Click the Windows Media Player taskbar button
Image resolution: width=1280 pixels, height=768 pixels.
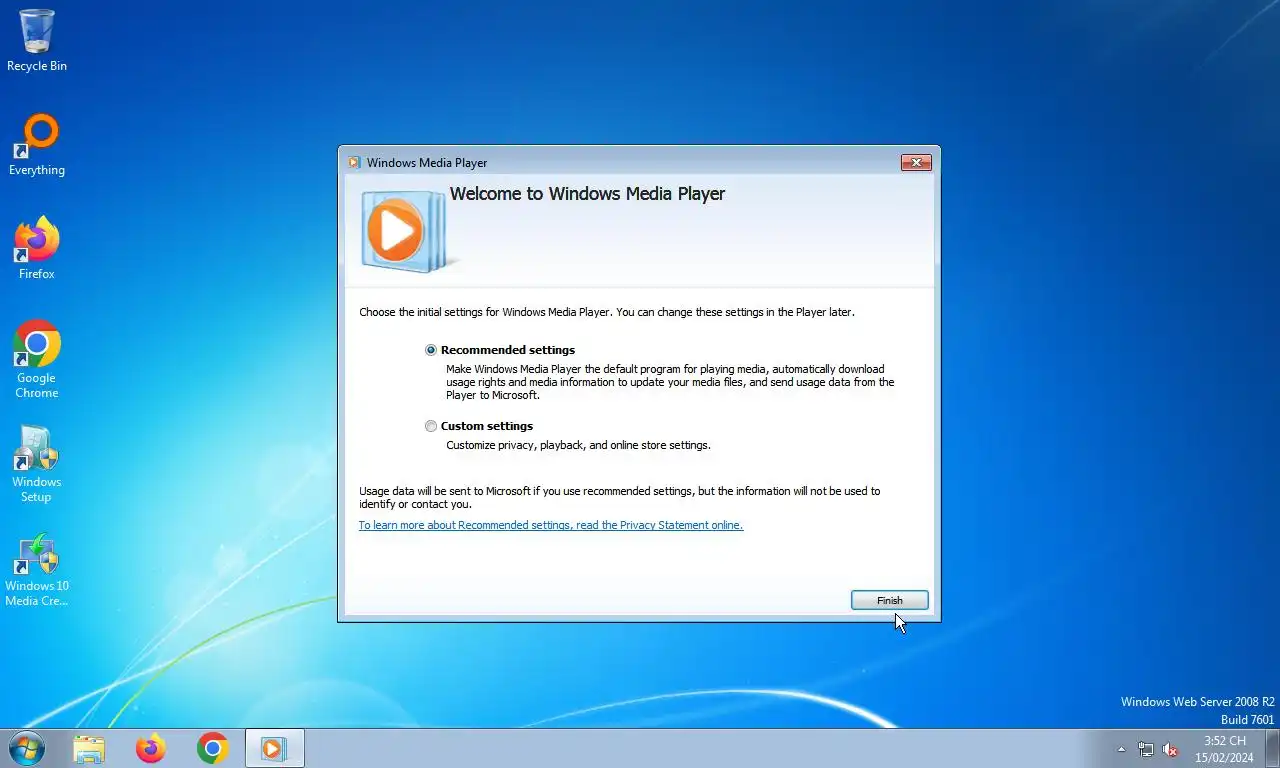click(275, 748)
